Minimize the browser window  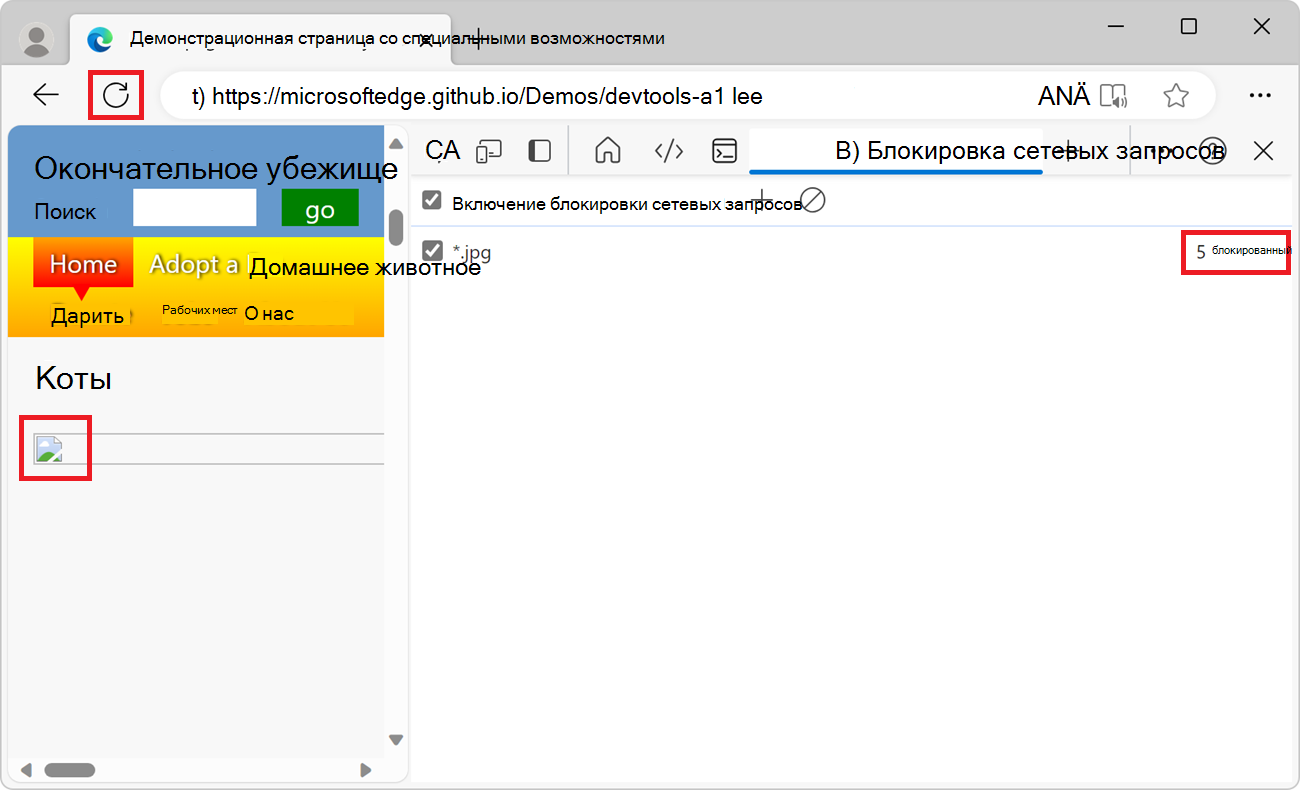pos(1119,27)
